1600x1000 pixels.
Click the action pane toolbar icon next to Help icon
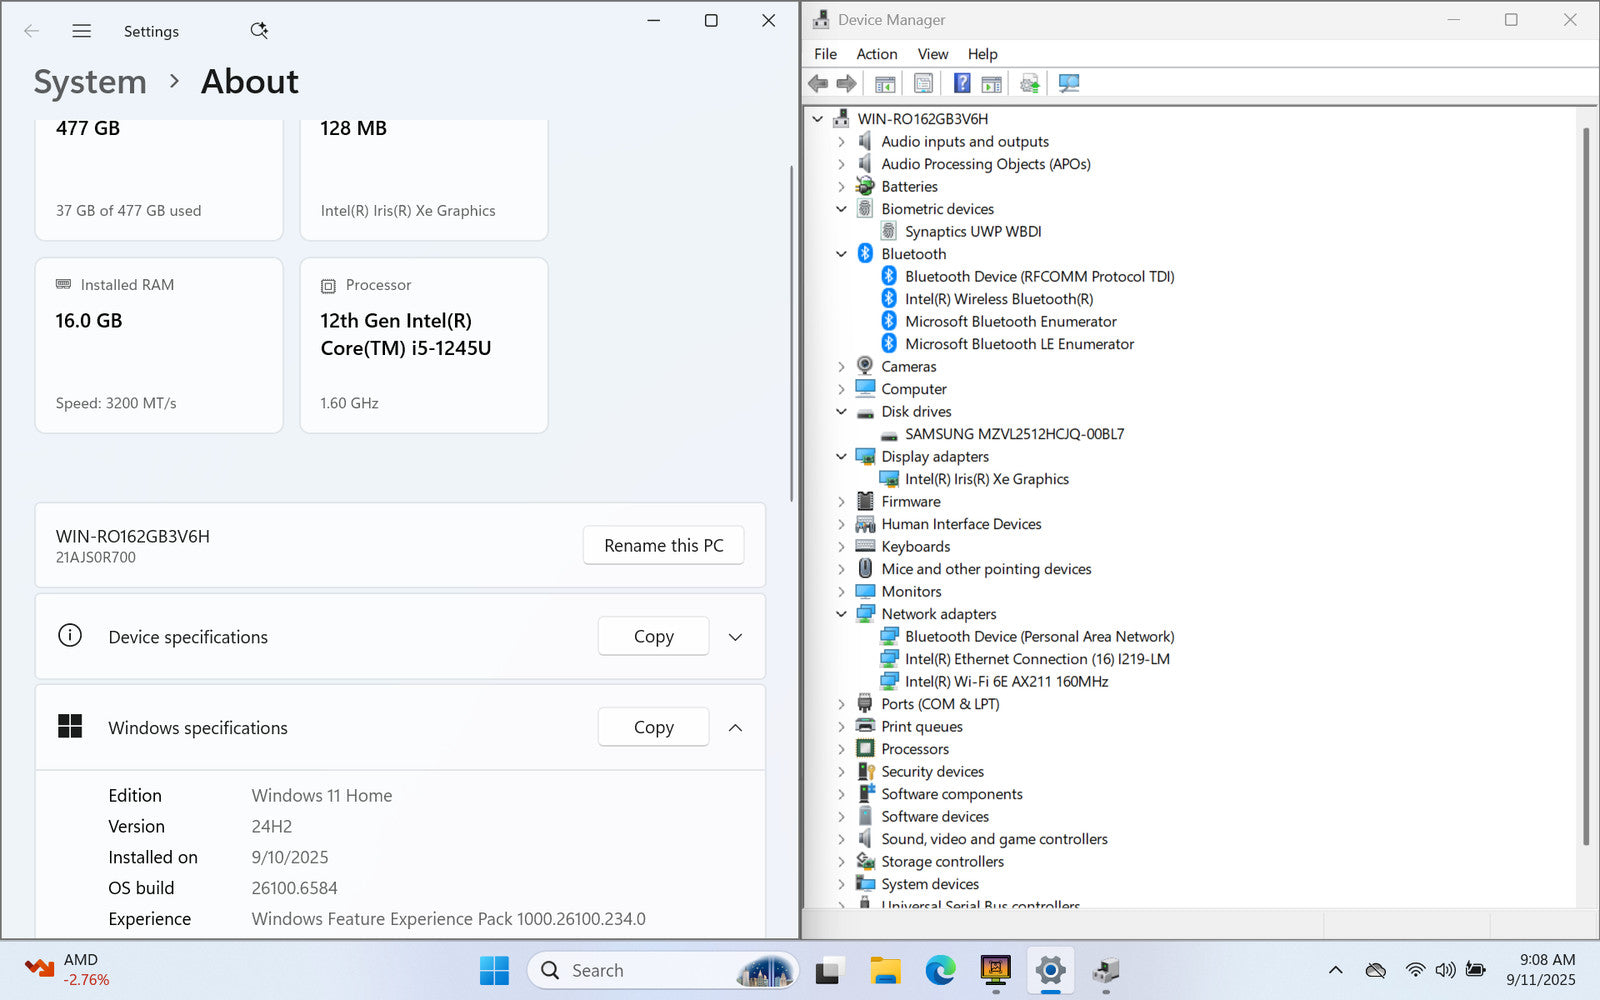pyautogui.click(x=991, y=83)
